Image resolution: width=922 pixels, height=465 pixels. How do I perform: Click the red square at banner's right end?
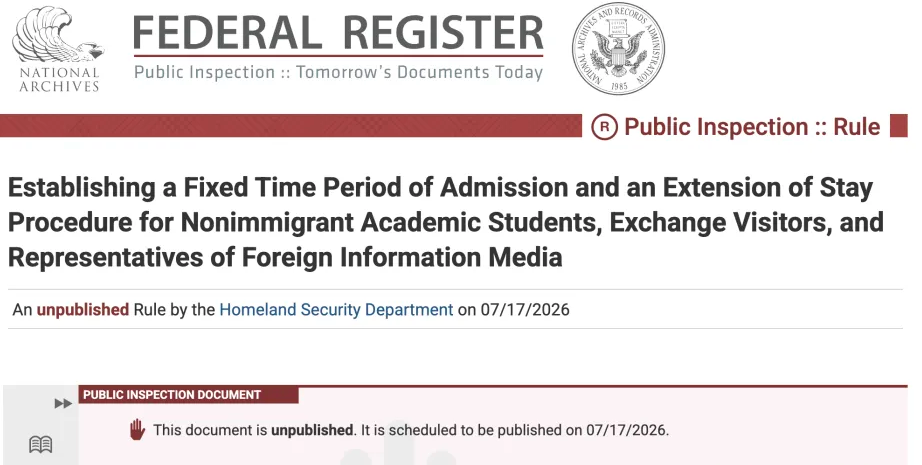898,126
